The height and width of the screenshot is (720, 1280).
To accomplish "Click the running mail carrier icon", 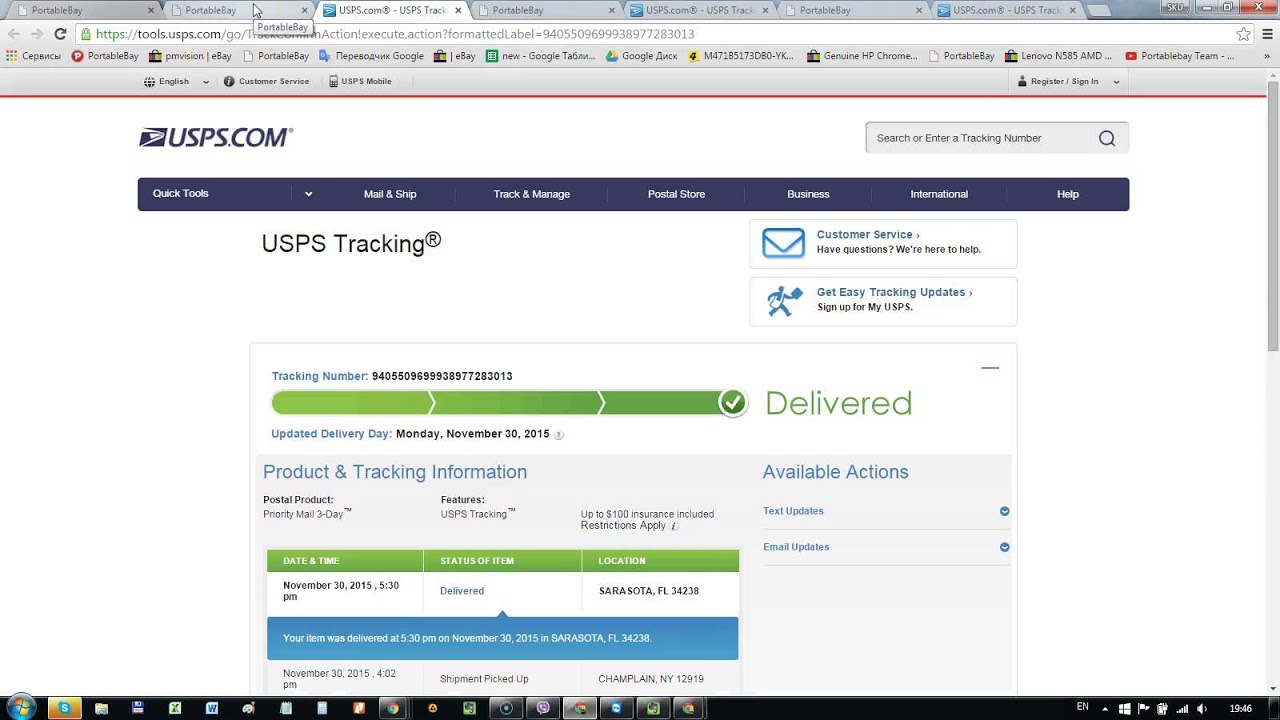I will (x=784, y=301).
